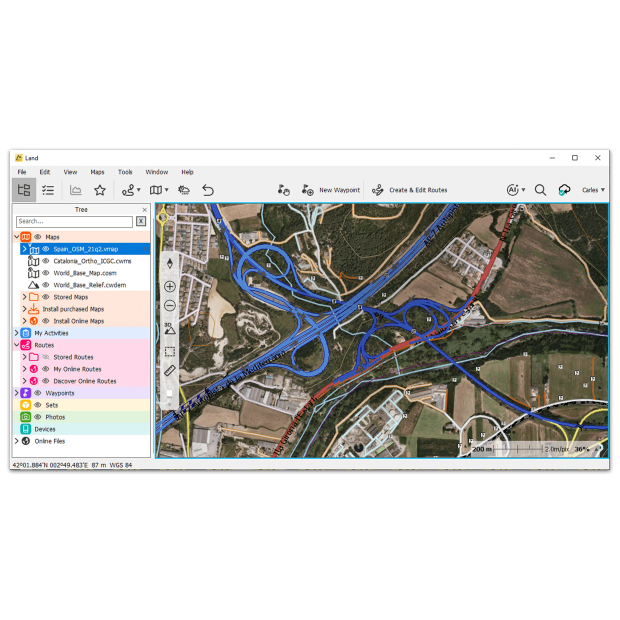
Task: Show hidden Stored Routes
Action: (46, 357)
